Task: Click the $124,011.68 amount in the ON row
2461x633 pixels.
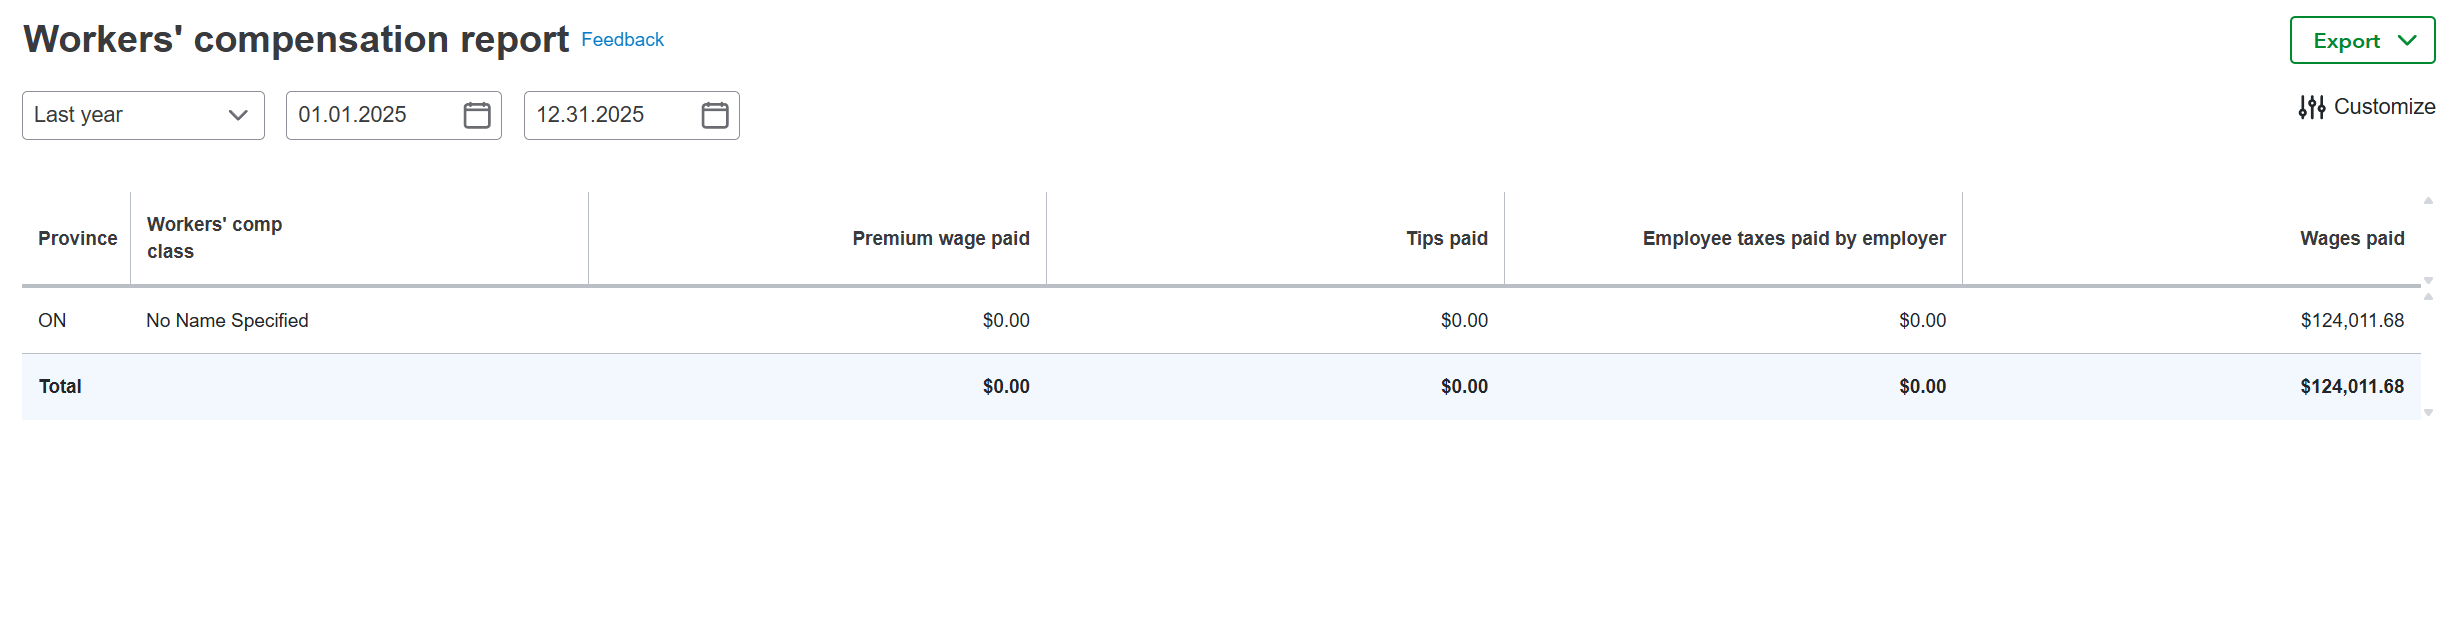Action: (x=2351, y=320)
